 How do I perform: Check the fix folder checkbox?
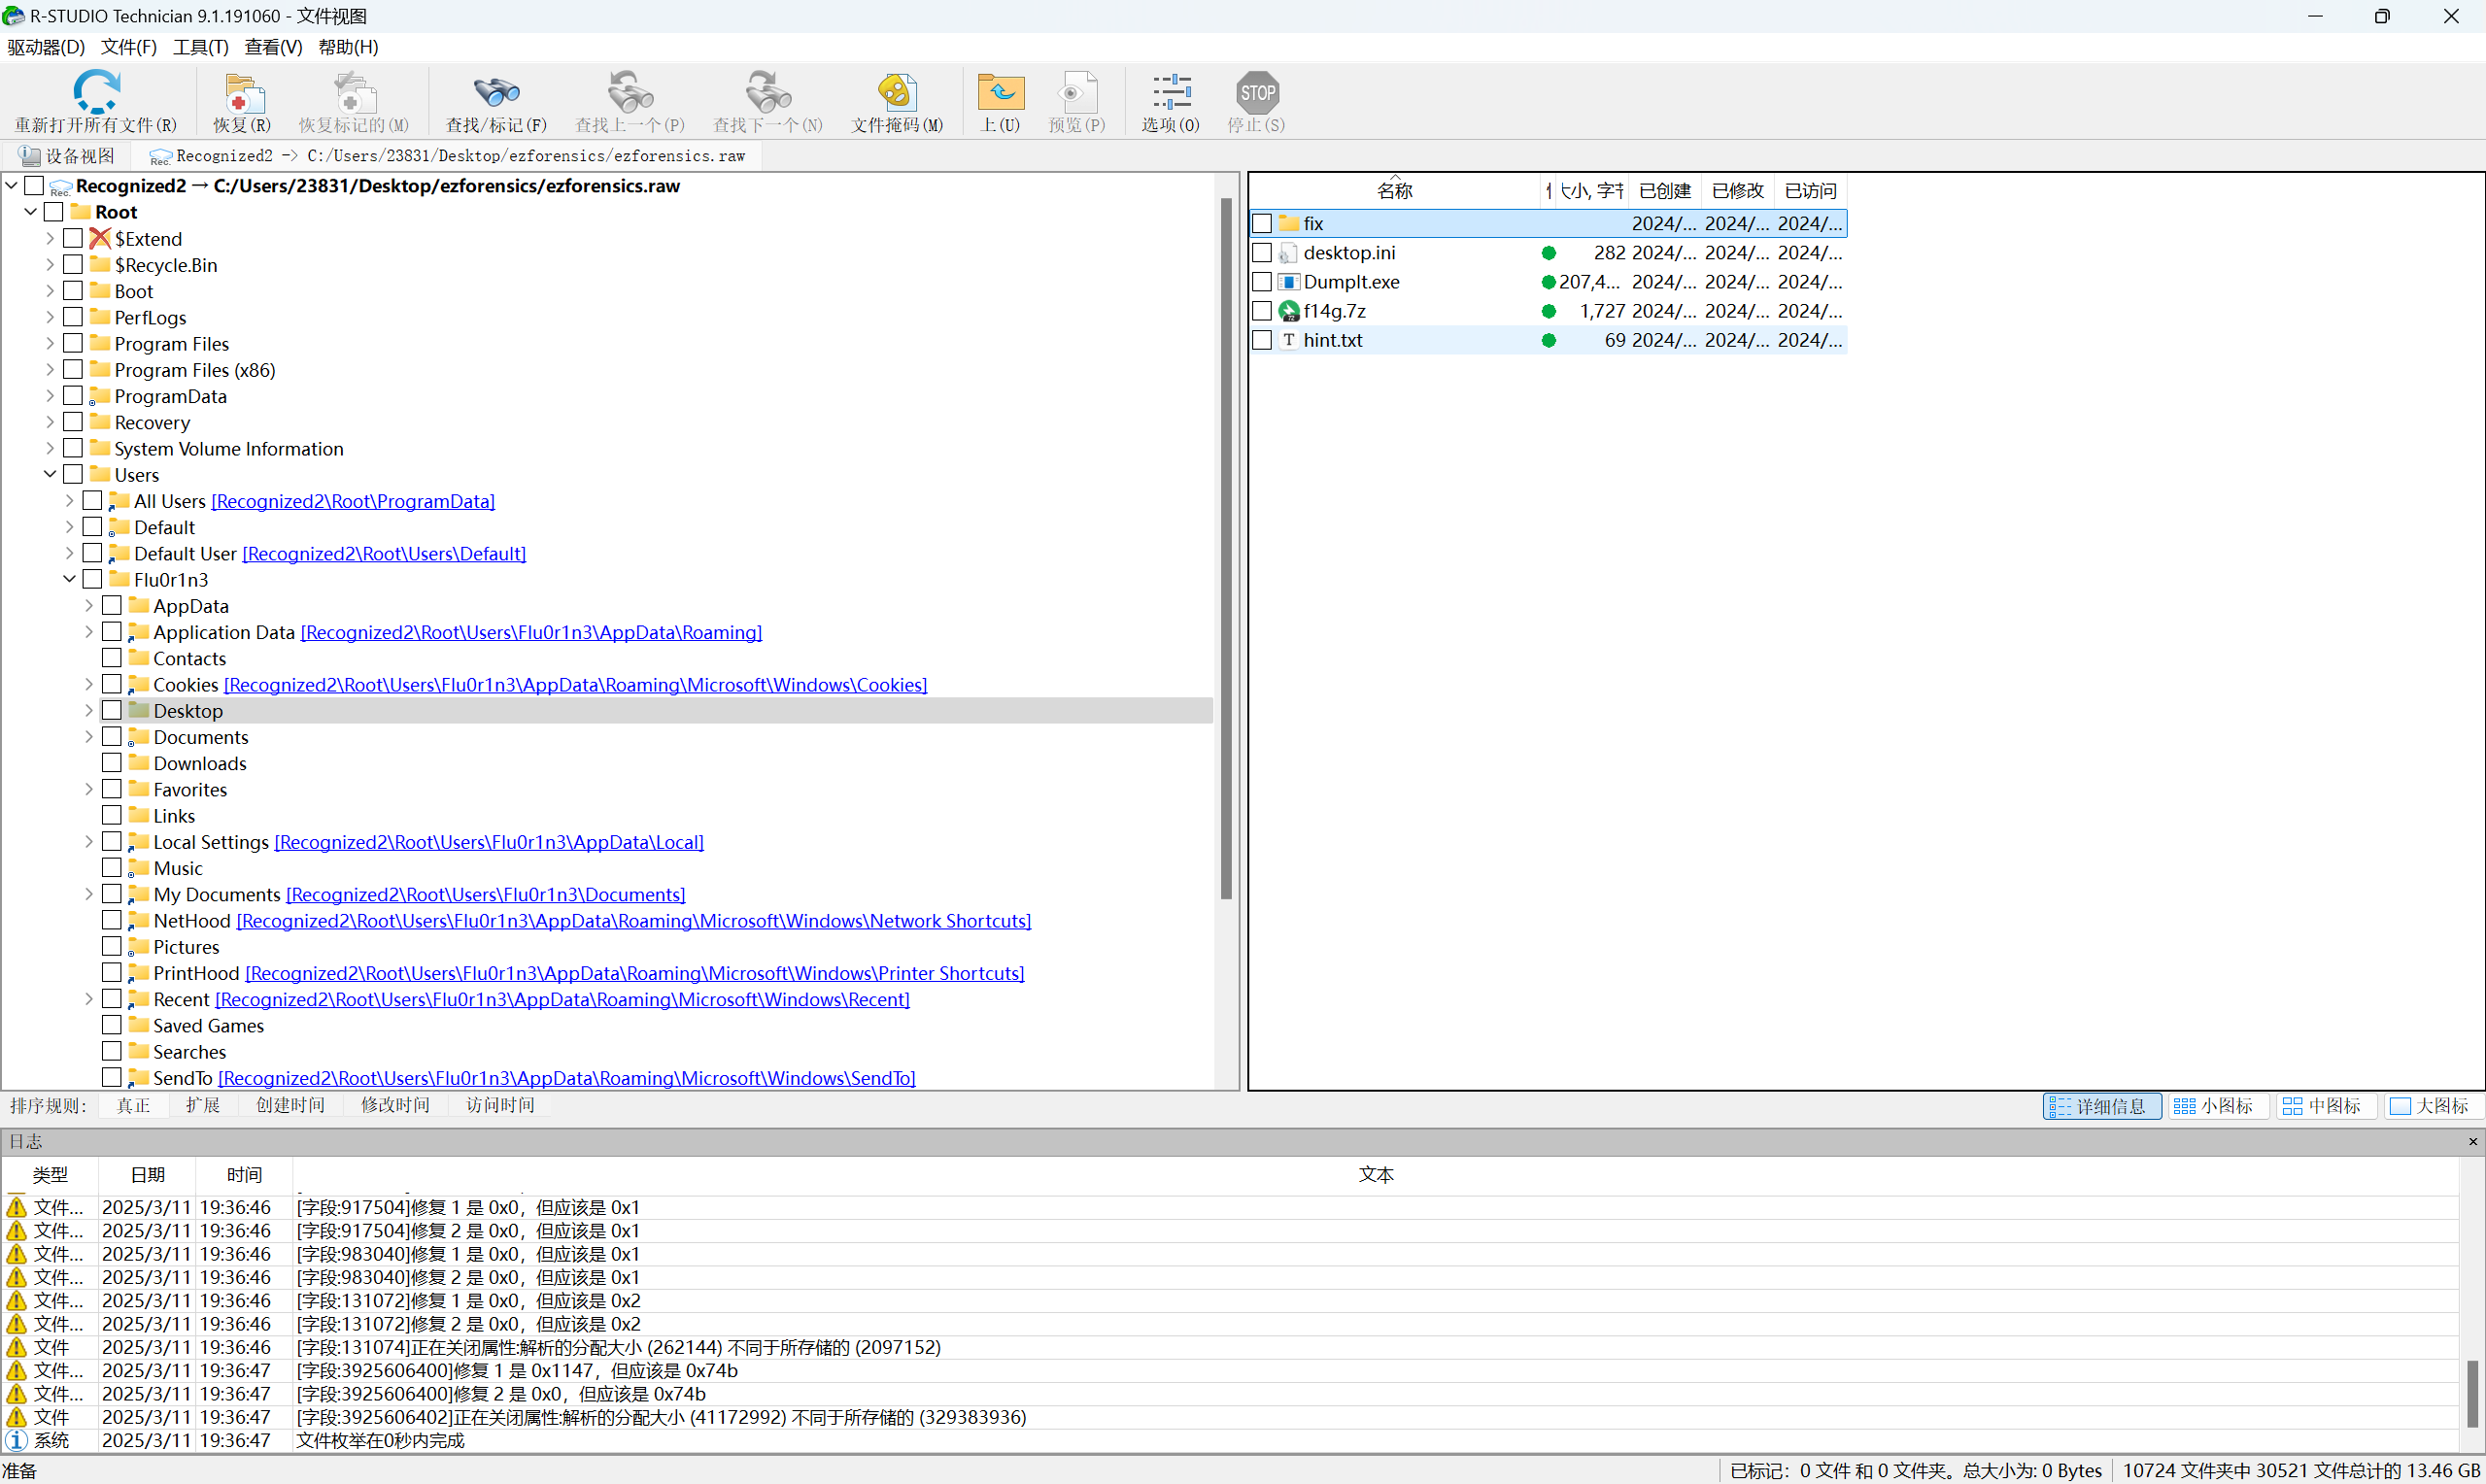(1262, 223)
